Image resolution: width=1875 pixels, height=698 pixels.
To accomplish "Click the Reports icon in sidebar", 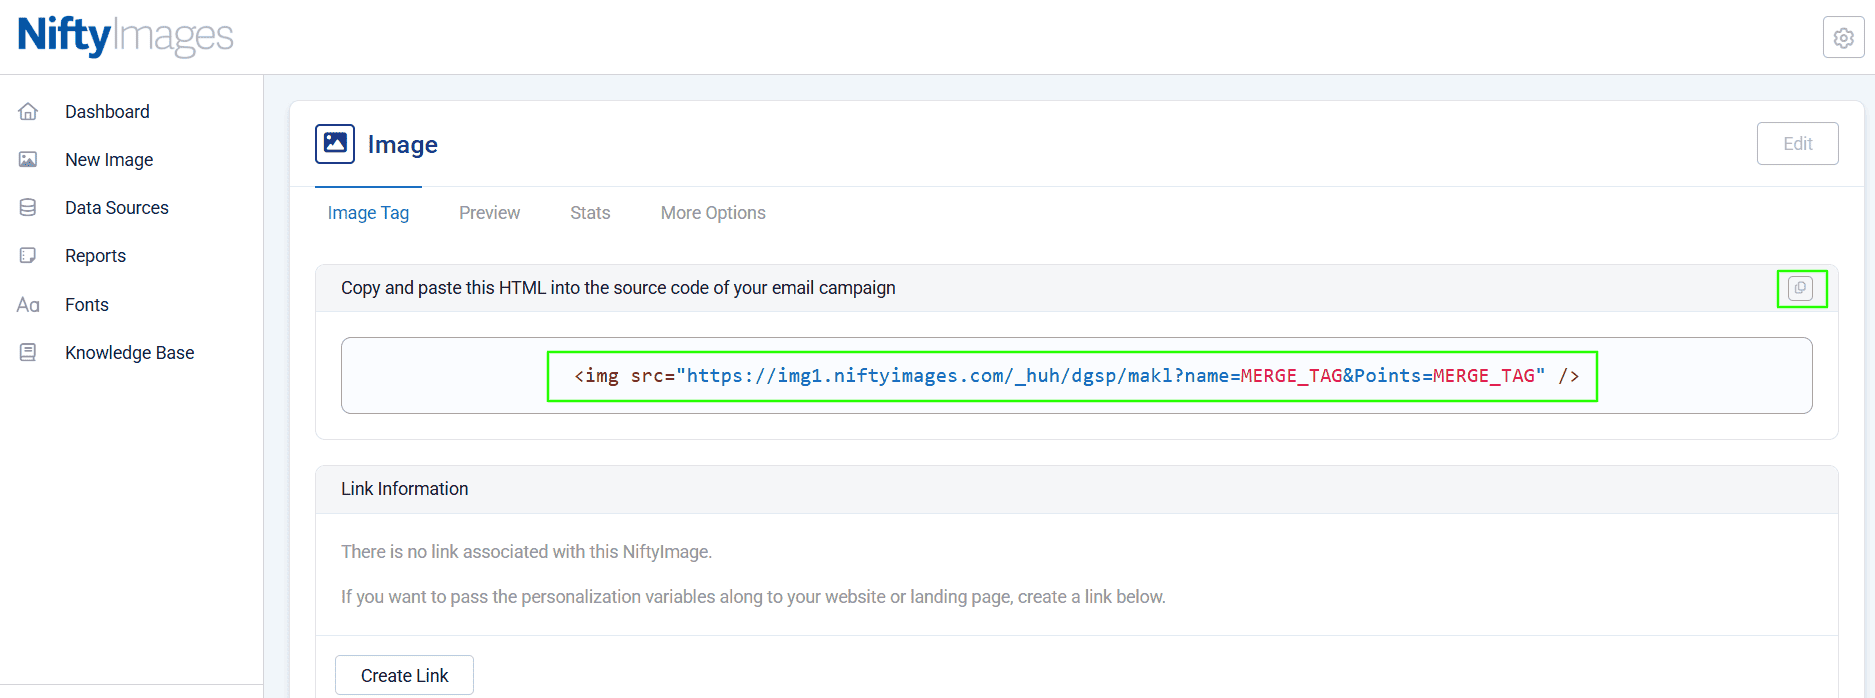I will pos(28,256).
